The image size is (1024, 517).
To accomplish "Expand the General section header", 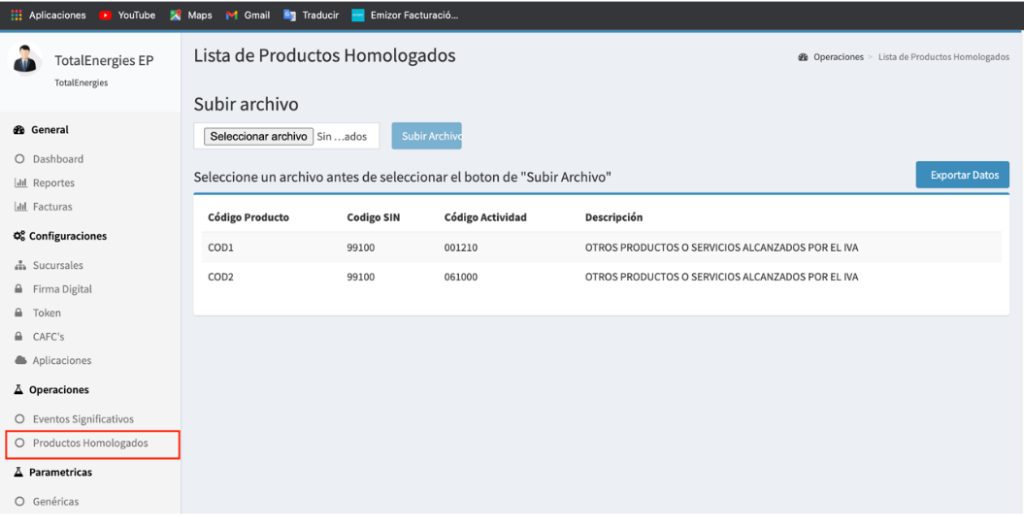I will 50,130.
